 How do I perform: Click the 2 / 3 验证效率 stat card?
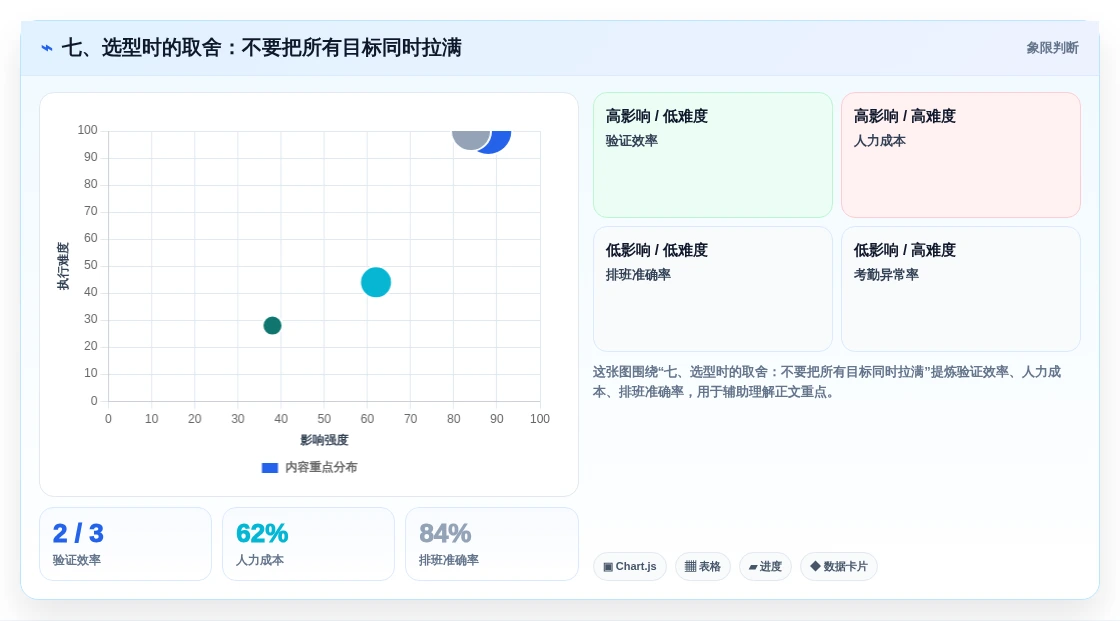pos(126,544)
